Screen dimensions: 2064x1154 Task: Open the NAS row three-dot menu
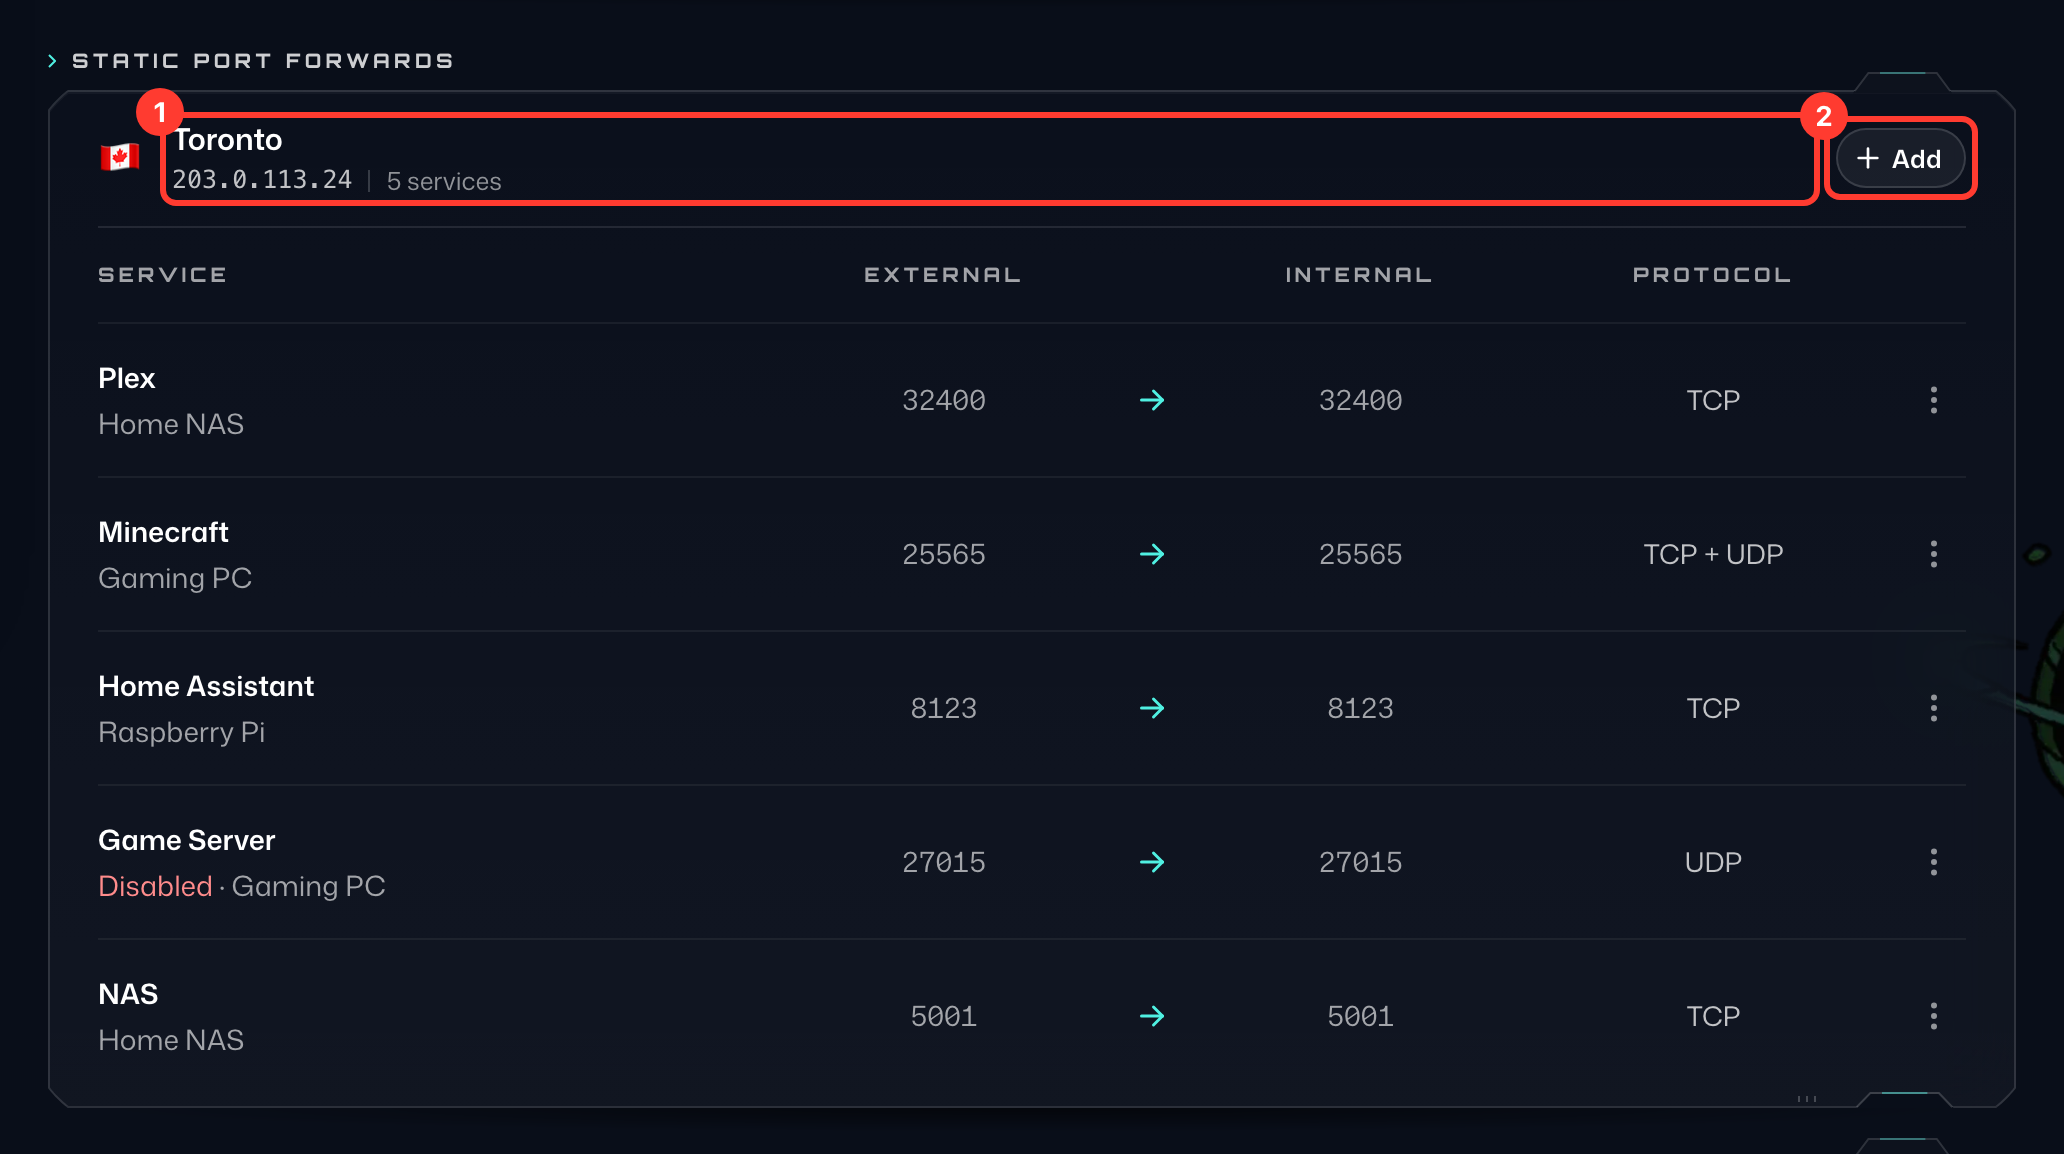coord(1933,1016)
